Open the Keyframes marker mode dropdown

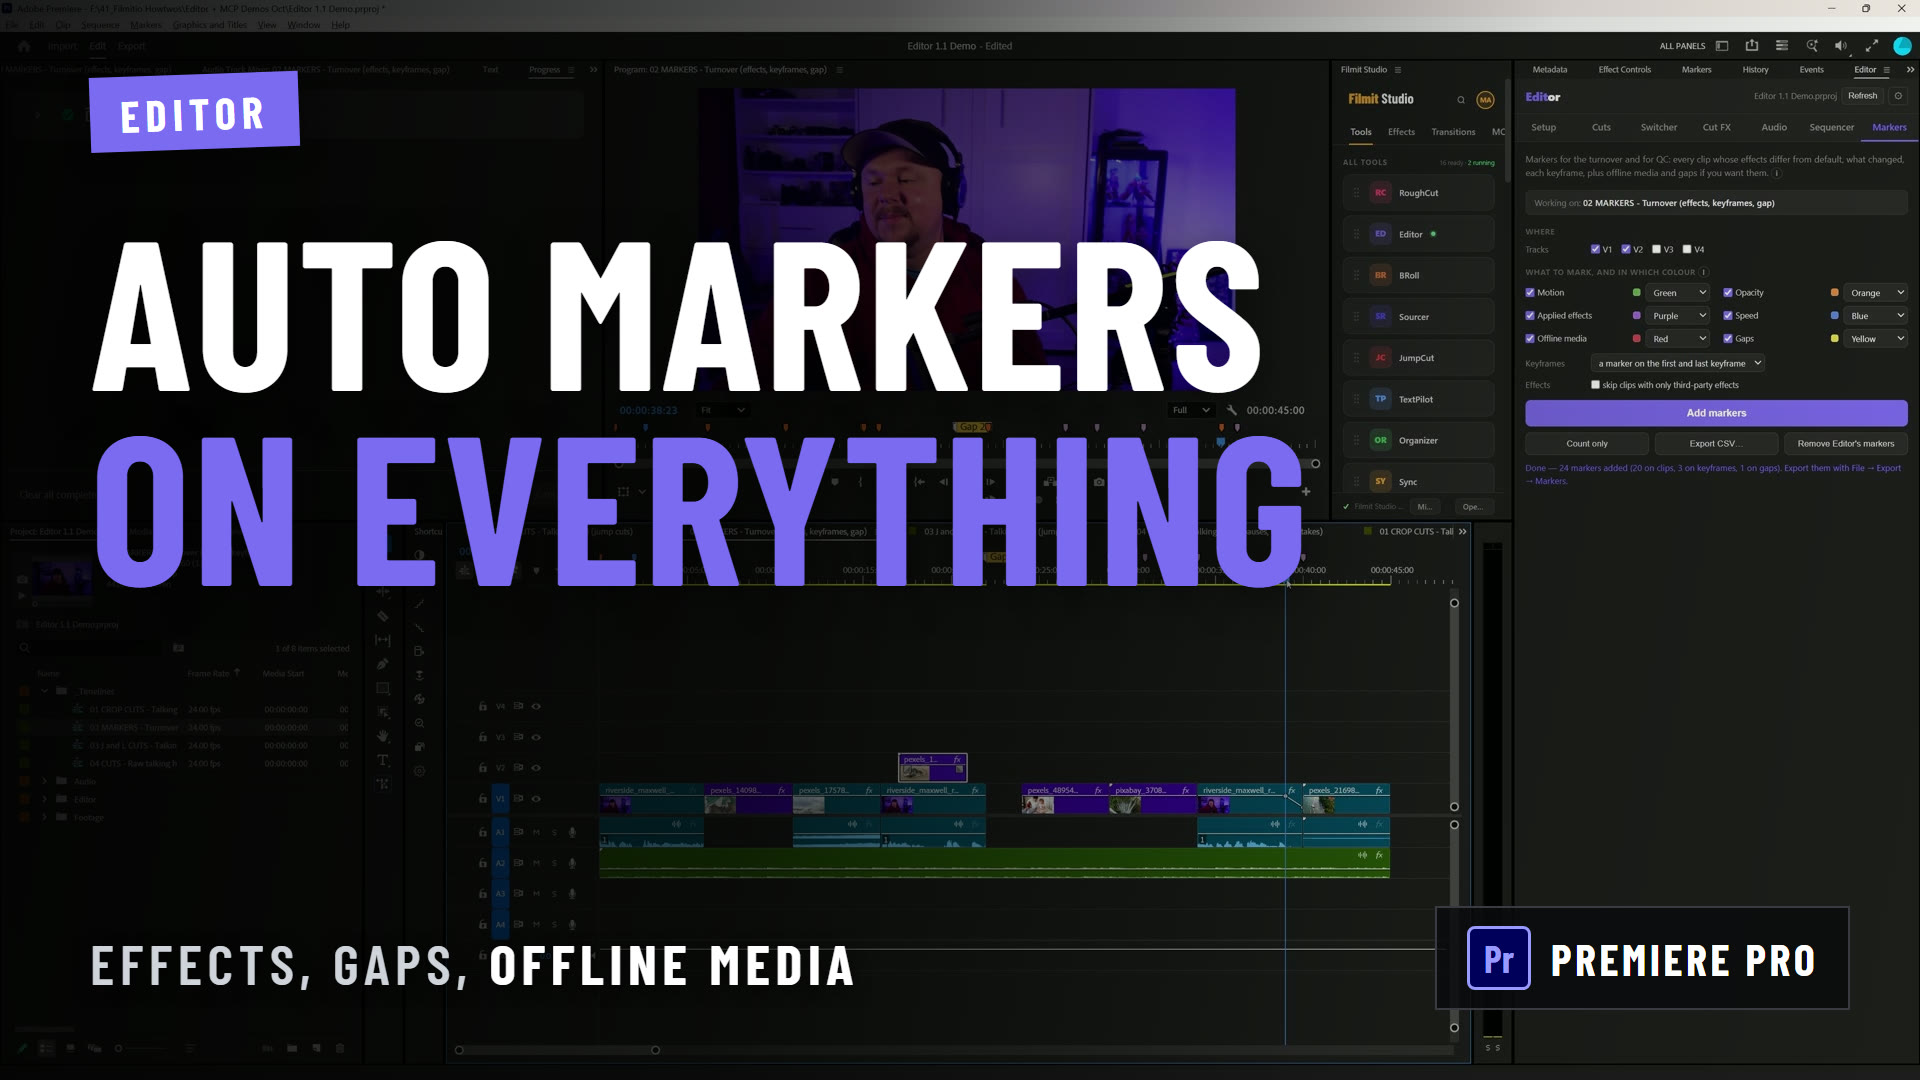coord(1678,364)
